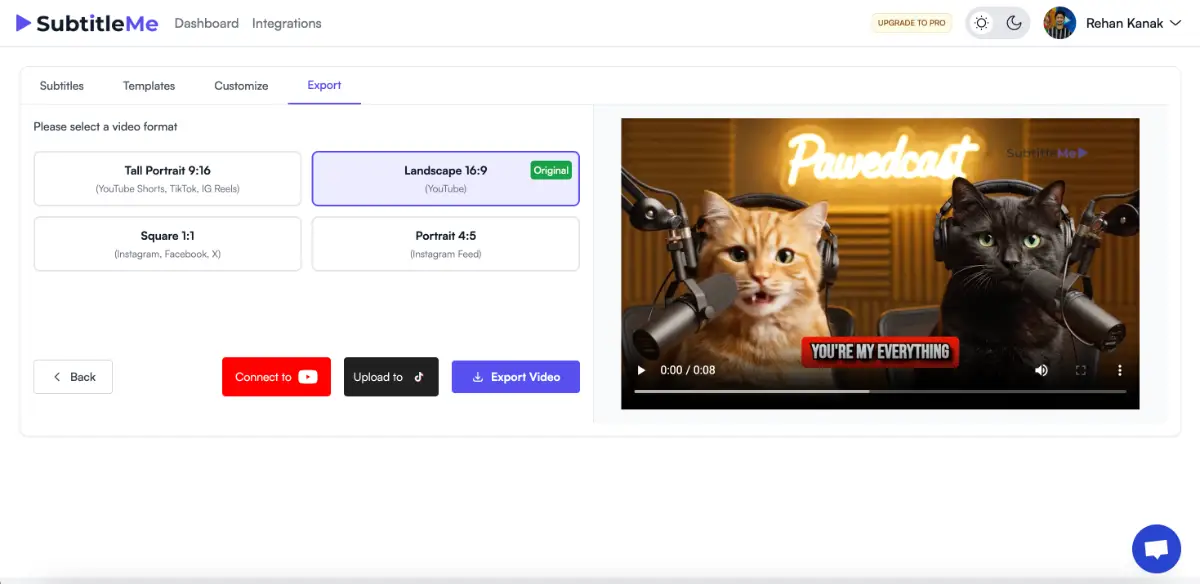Select Tall Portrait 9:16 format
The height and width of the screenshot is (584, 1200).
coord(168,178)
